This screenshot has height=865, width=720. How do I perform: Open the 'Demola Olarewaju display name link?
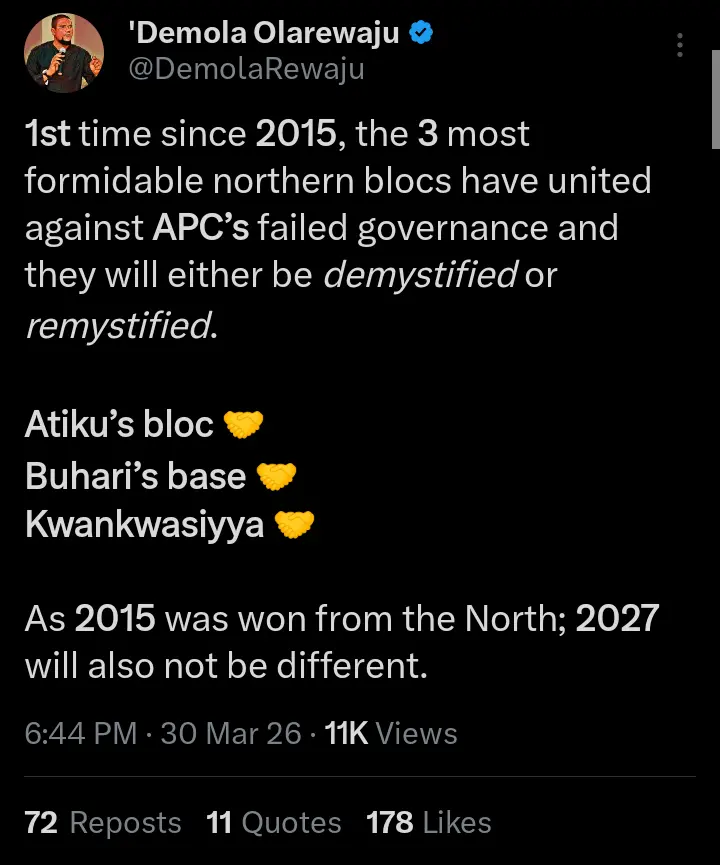(264, 34)
